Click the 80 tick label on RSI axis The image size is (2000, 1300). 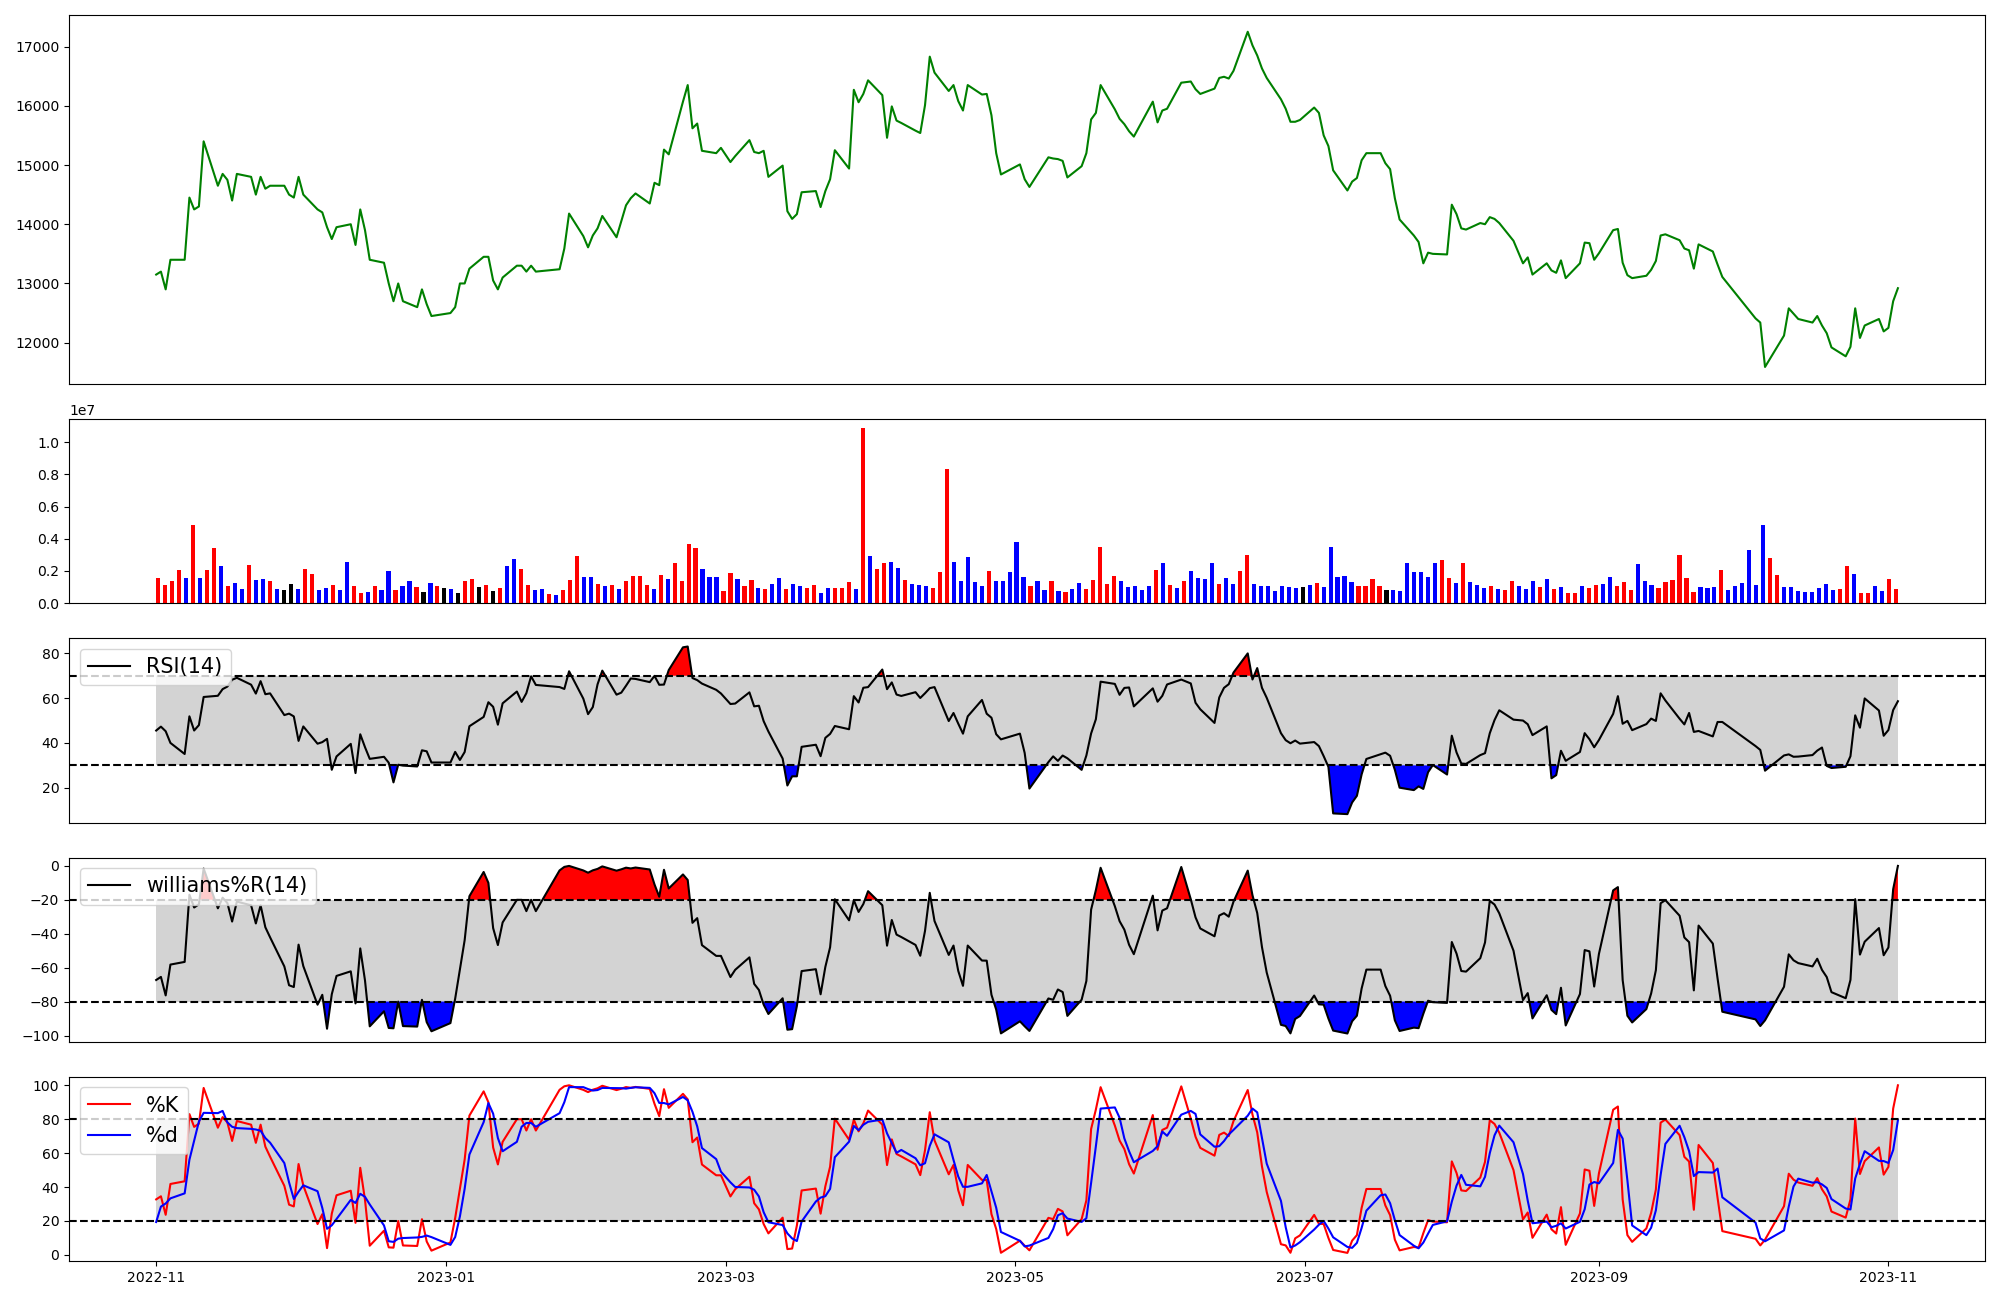pos(50,654)
